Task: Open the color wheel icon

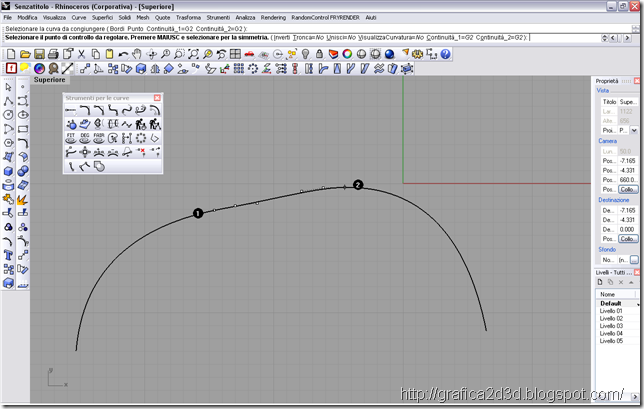Action: pyautogui.click(x=347, y=54)
